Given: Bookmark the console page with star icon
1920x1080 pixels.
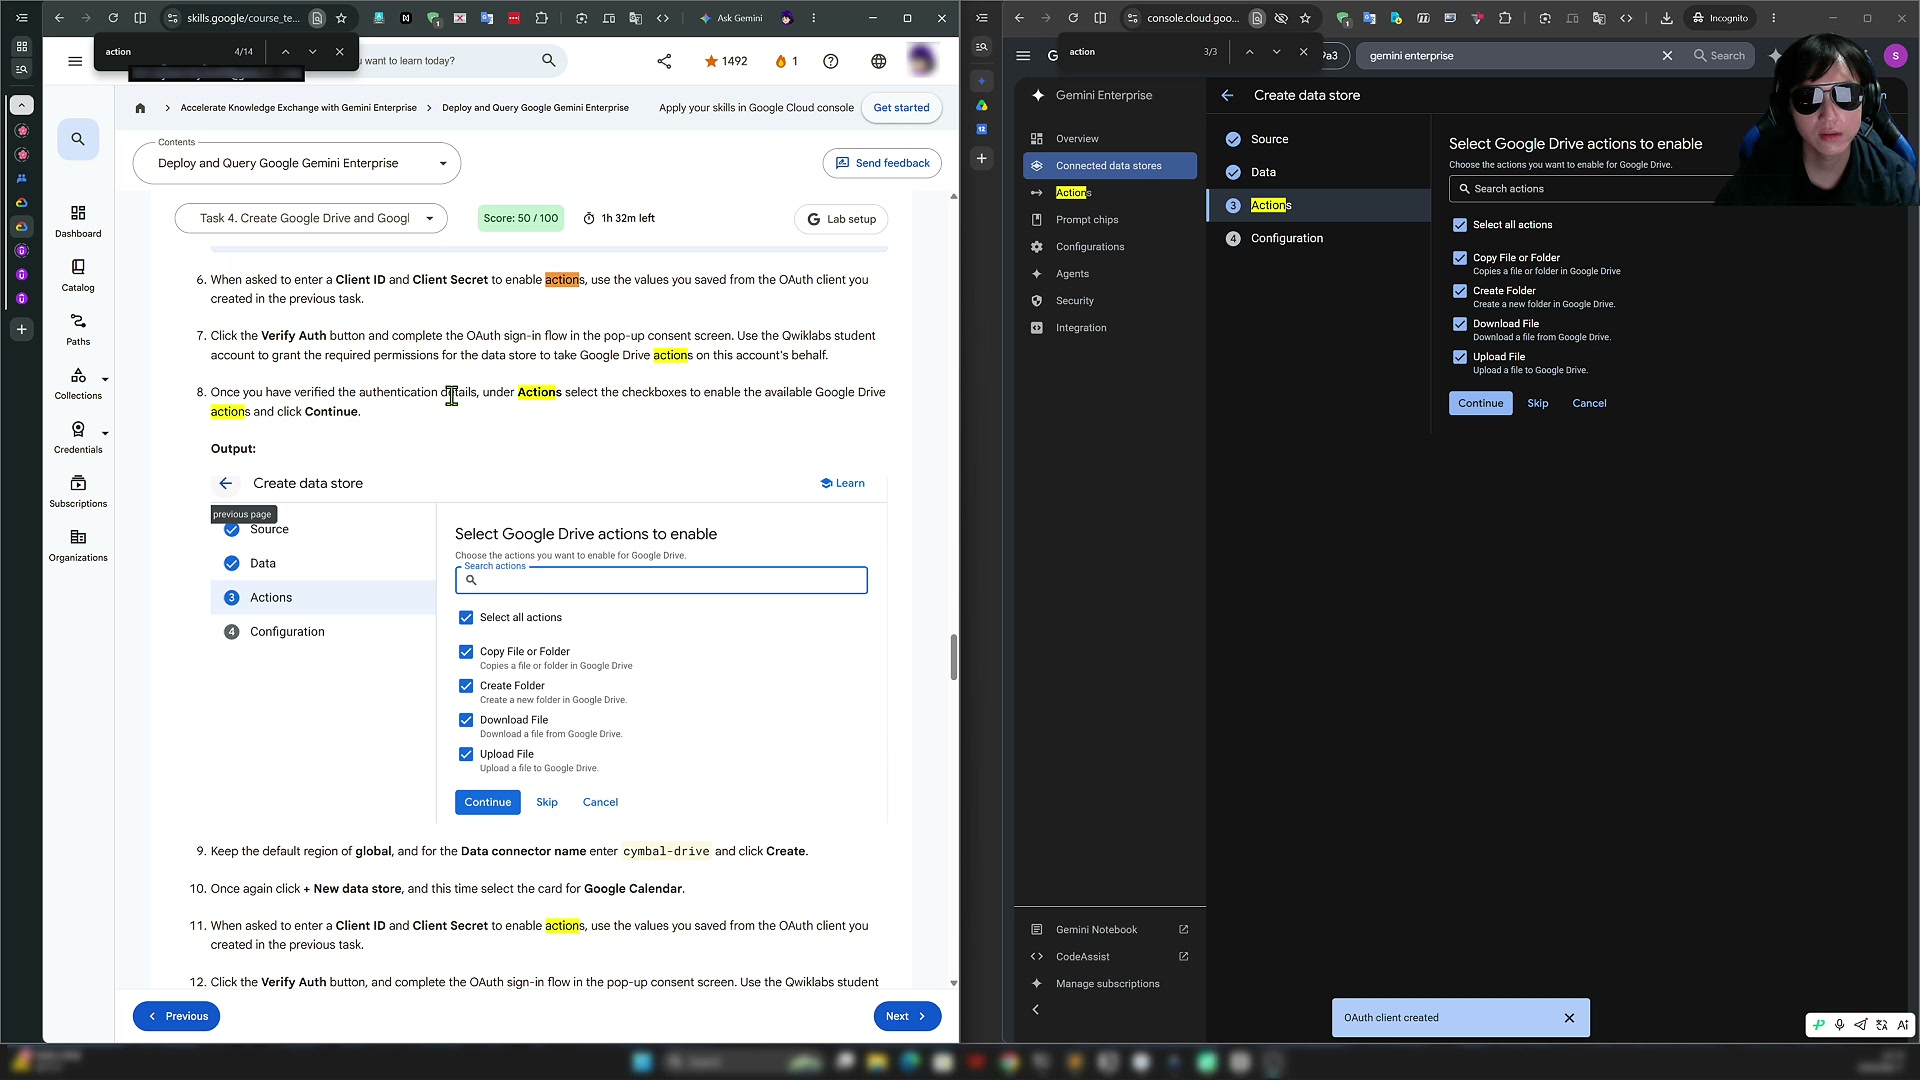Looking at the screenshot, I should click(x=1305, y=18).
